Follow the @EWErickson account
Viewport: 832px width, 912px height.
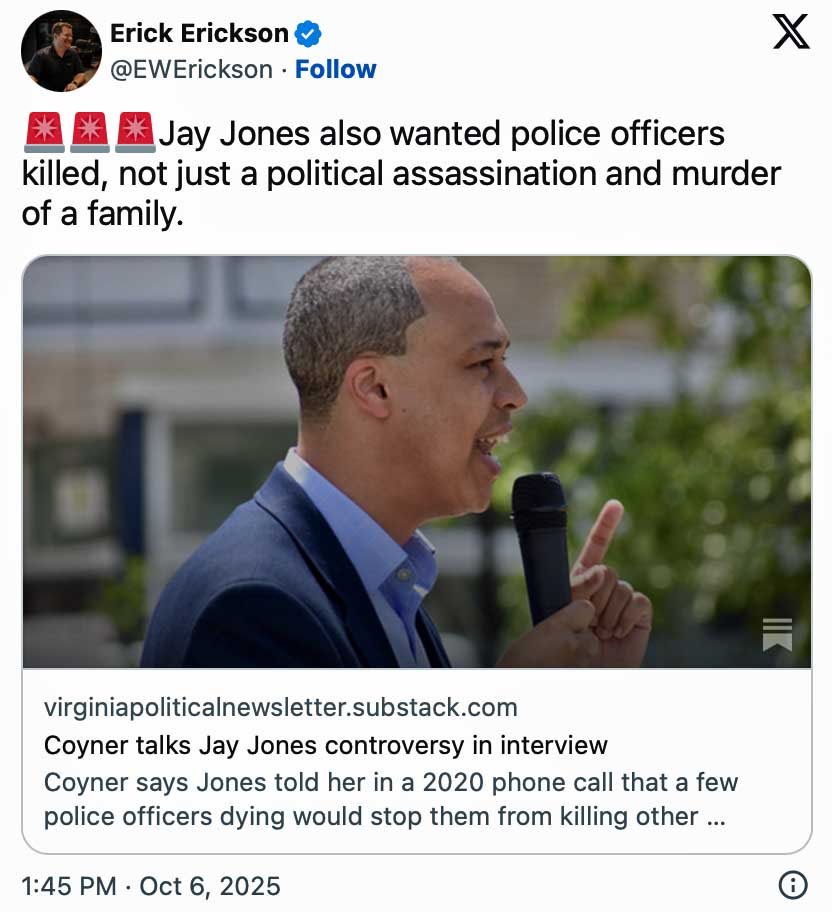pyautogui.click(x=335, y=69)
